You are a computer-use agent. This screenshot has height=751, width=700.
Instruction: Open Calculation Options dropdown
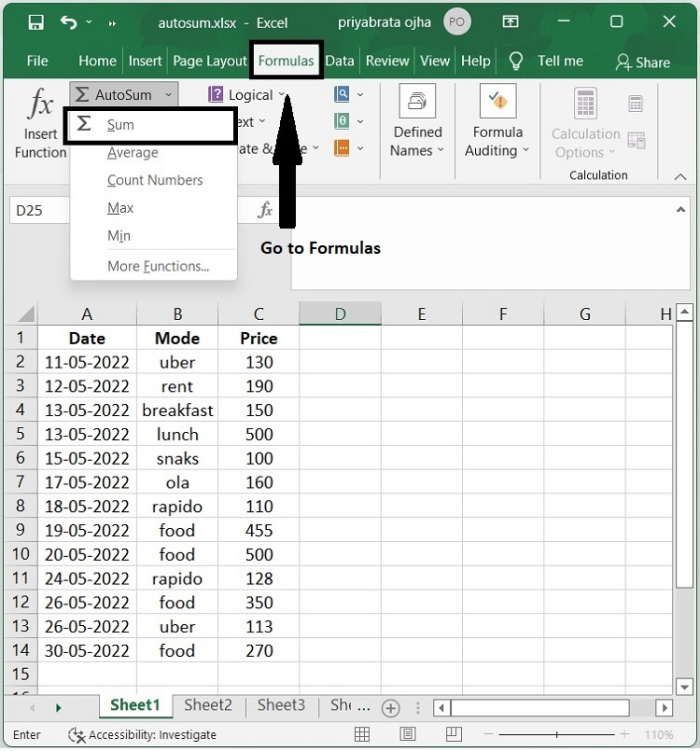coord(585,124)
